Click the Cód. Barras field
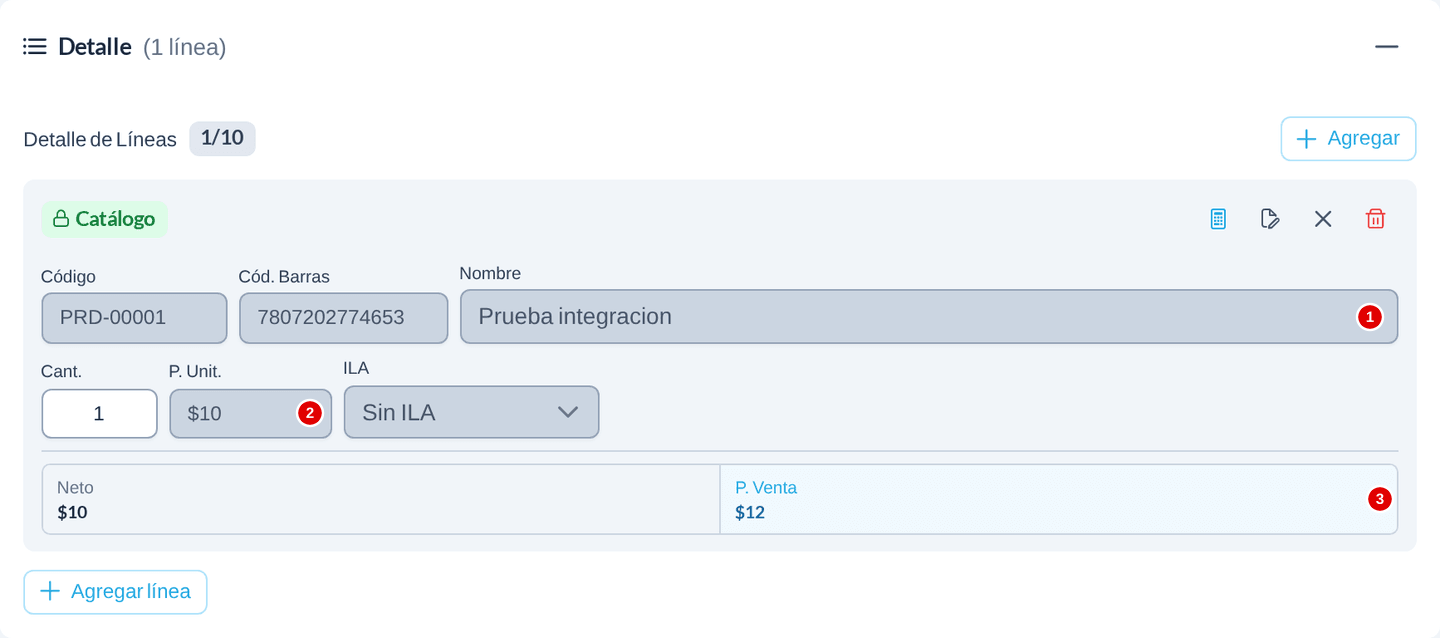Screen dimensions: 1440x638 tap(343, 318)
